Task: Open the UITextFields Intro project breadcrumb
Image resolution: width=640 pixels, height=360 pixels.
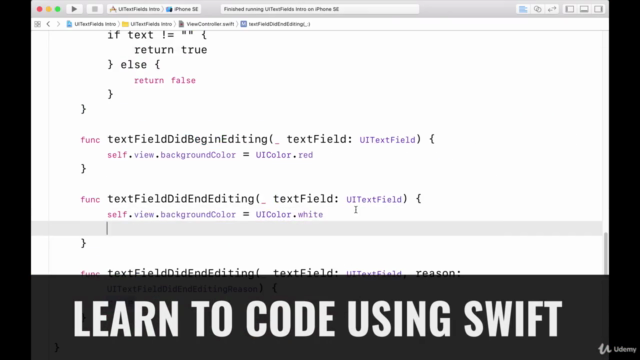Action: point(91,24)
